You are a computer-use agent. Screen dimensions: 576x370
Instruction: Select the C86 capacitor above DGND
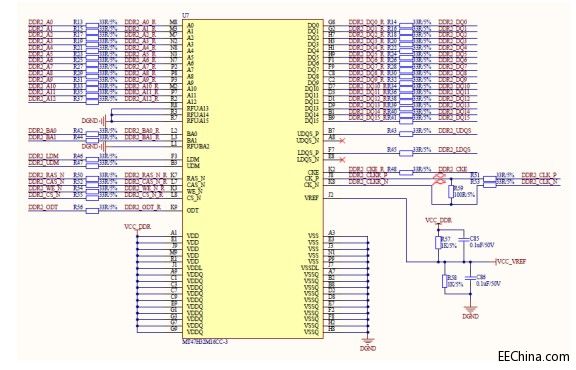pyautogui.click(x=471, y=277)
